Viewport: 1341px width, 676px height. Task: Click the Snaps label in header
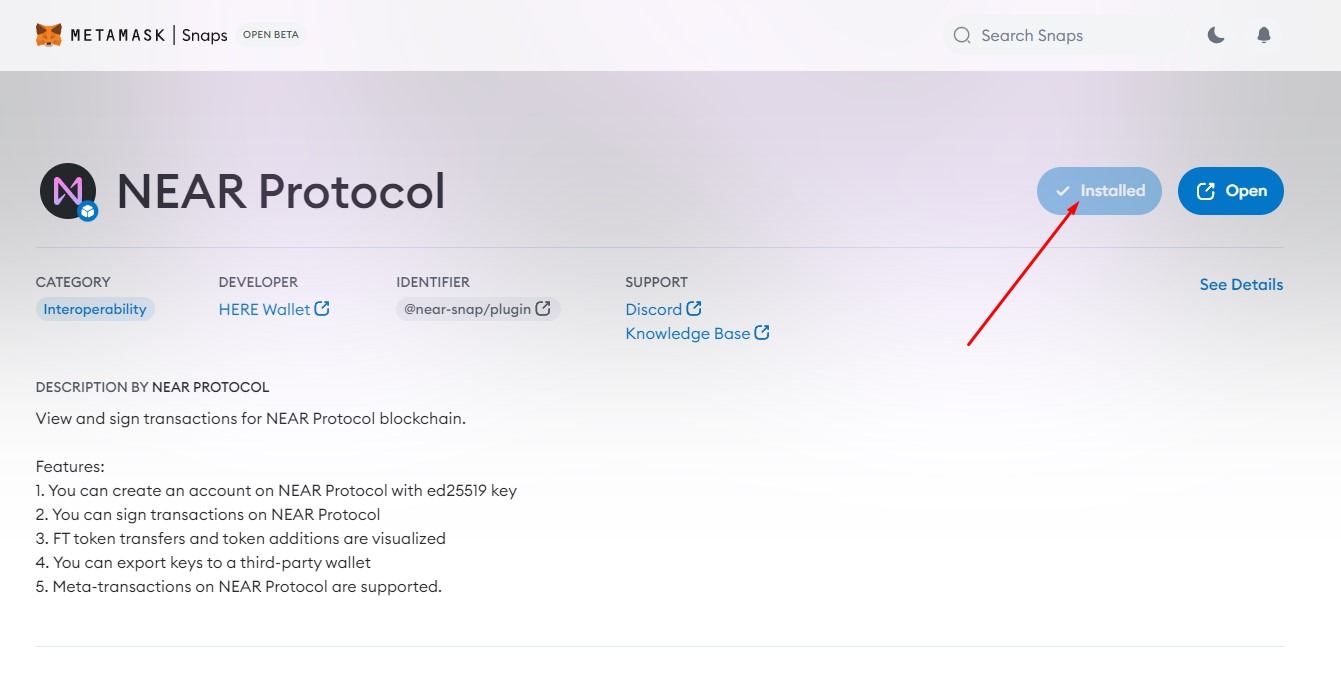tap(205, 35)
